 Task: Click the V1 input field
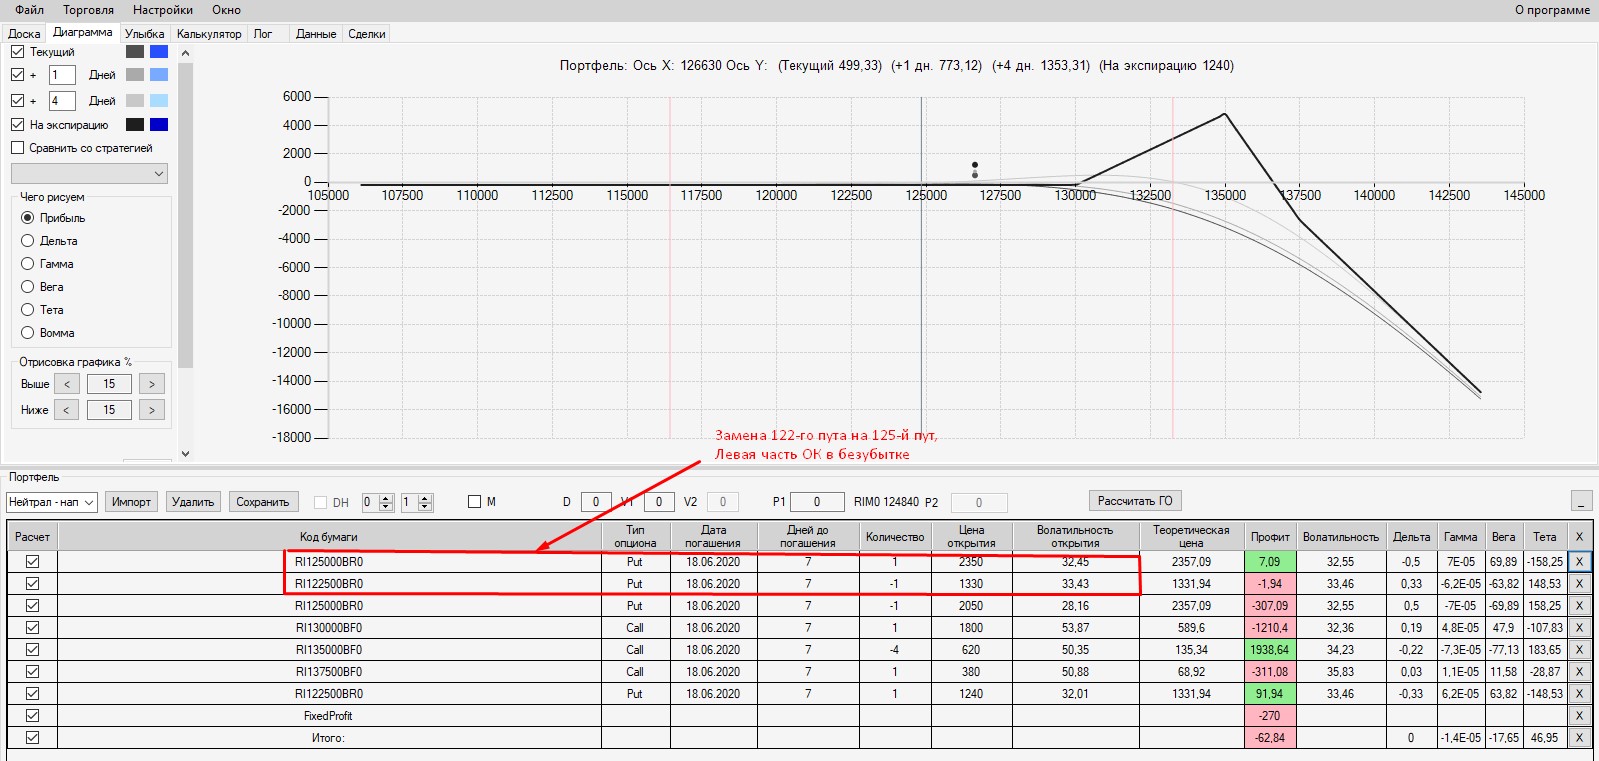(x=659, y=502)
